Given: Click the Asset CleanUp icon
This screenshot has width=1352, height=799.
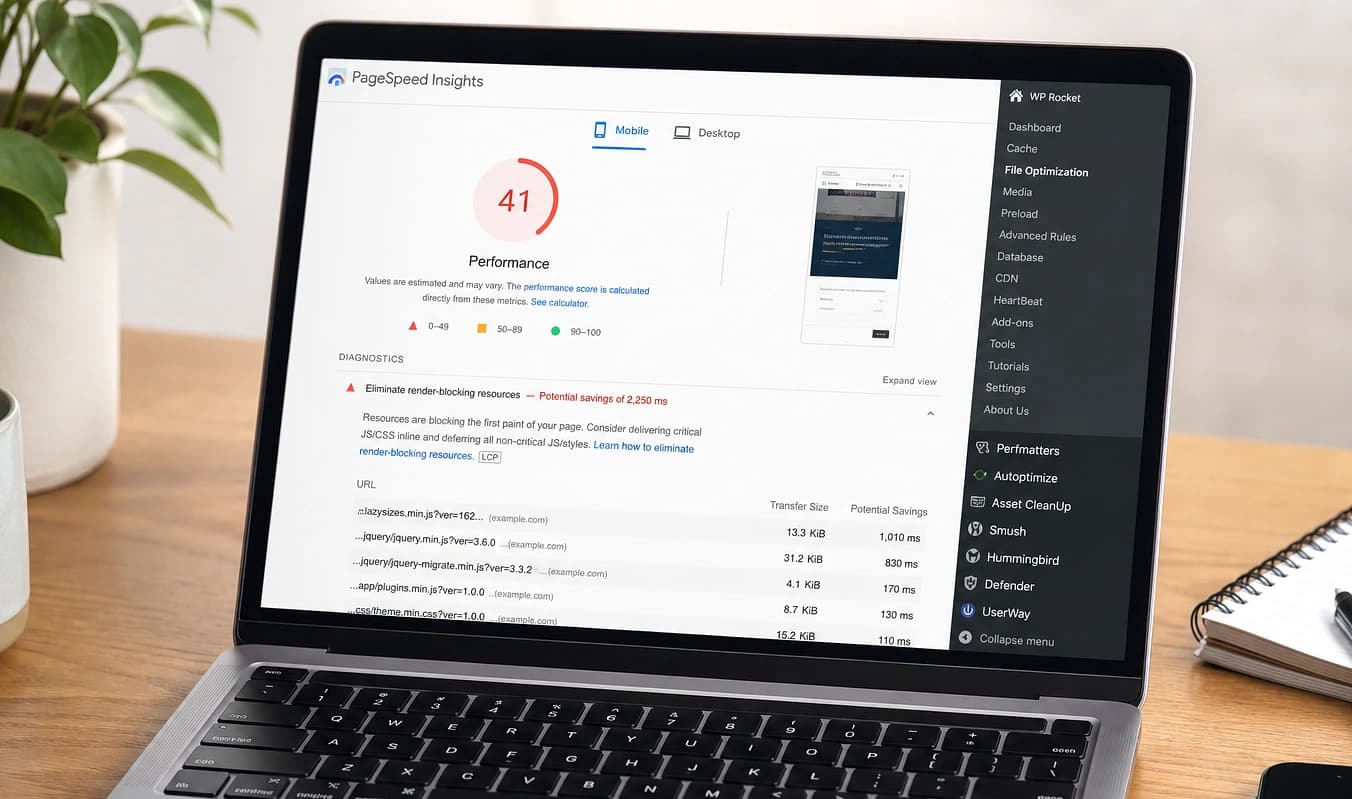Looking at the screenshot, I should [977, 503].
